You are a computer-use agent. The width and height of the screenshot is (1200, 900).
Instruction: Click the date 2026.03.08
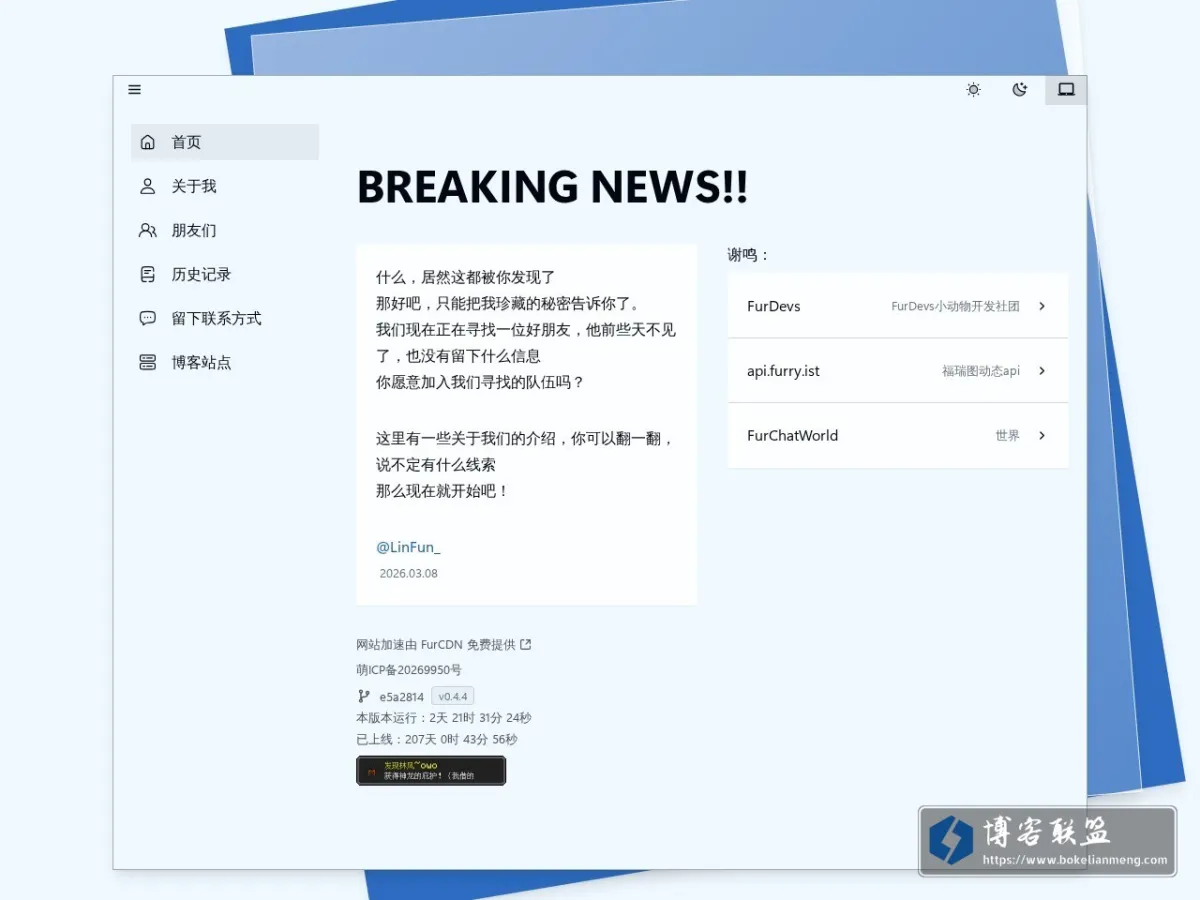point(408,574)
